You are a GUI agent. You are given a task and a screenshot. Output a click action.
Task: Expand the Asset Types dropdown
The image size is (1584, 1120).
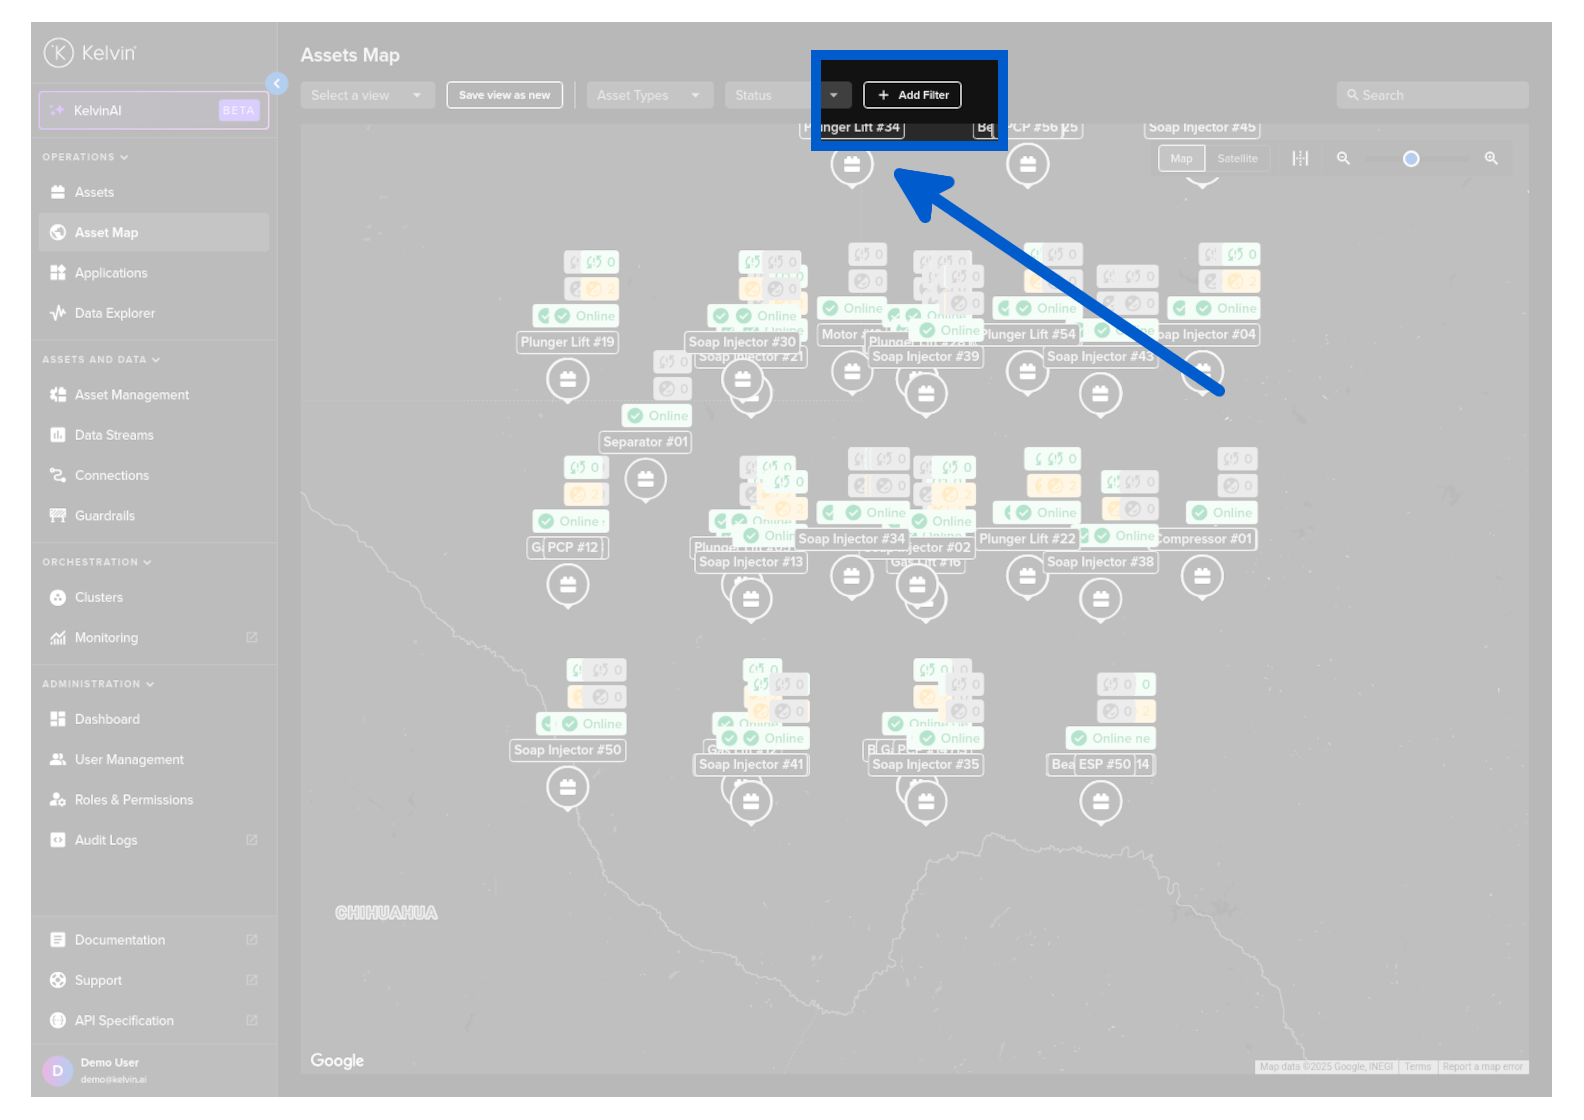tap(649, 95)
